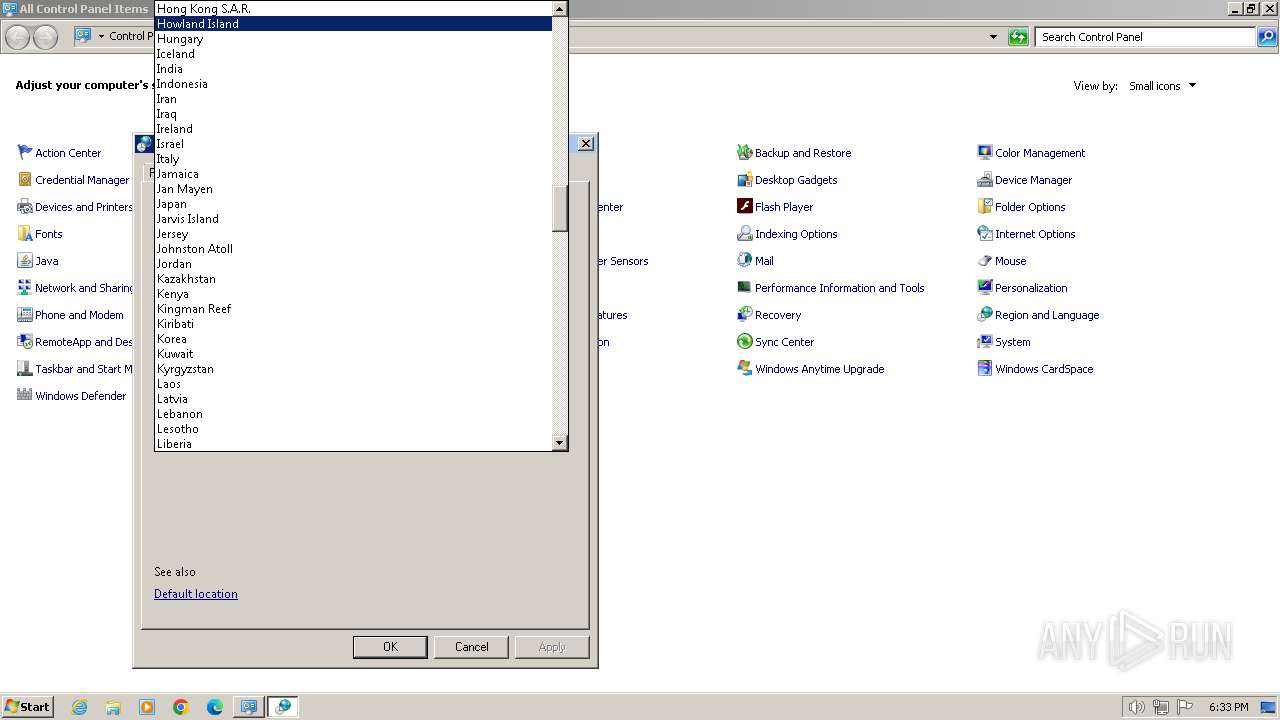
Task: Open Windows Defender icon
Action: coord(25,396)
